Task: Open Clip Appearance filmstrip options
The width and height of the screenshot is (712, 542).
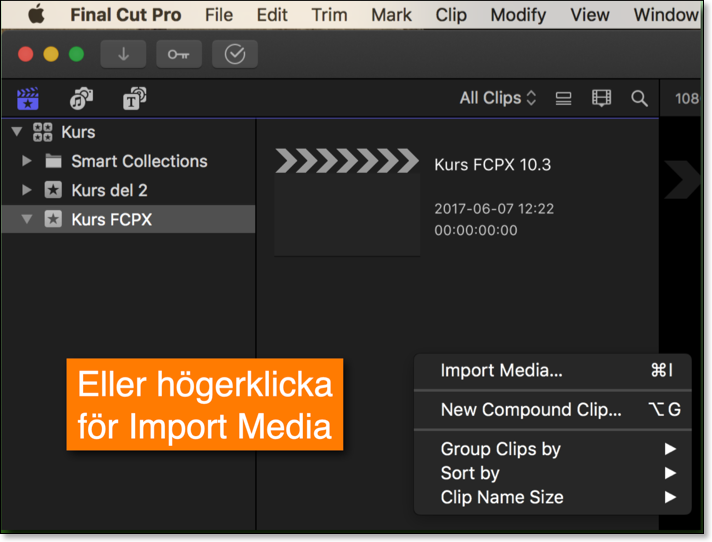Action: pyautogui.click(x=602, y=98)
